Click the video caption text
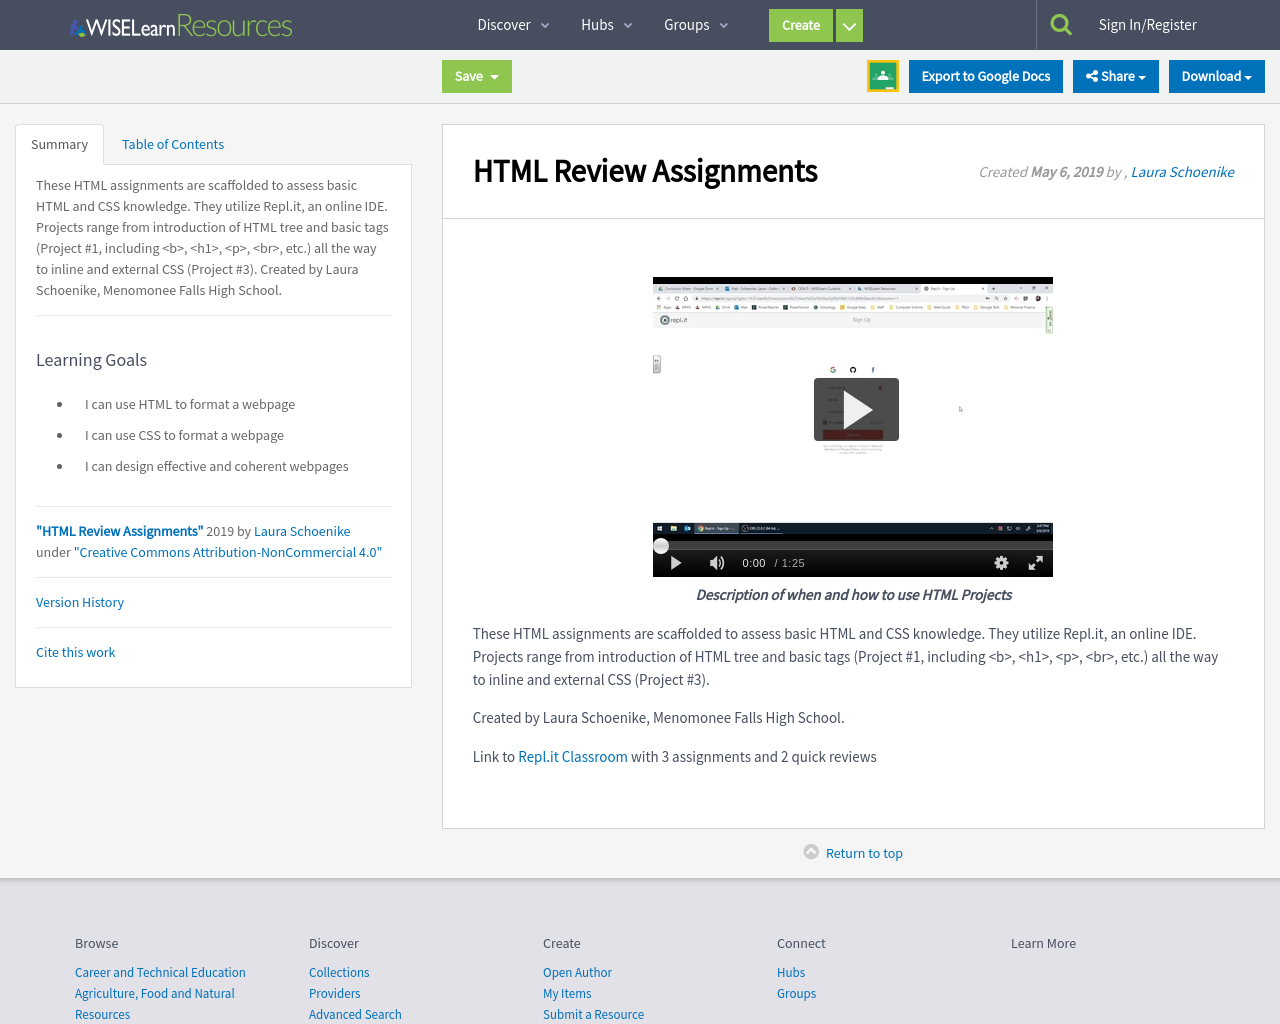This screenshot has width=1280, height=1024. 854,595
